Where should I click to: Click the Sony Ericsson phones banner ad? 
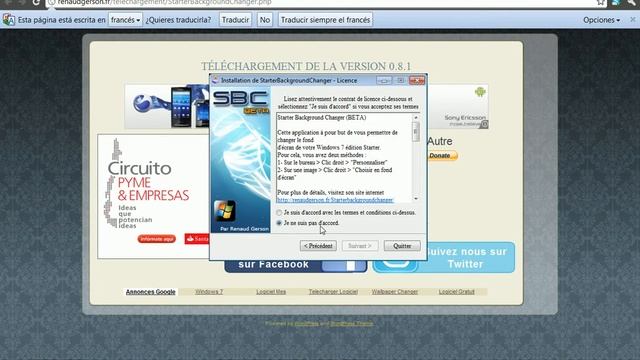pyautogui.click(x=167, y=107)
